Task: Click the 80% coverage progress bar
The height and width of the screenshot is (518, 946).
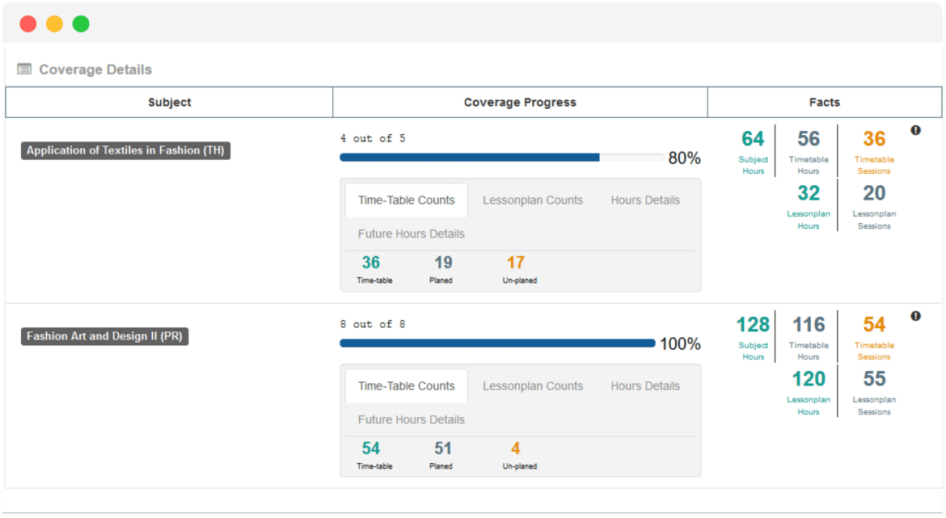Action: 501,157
